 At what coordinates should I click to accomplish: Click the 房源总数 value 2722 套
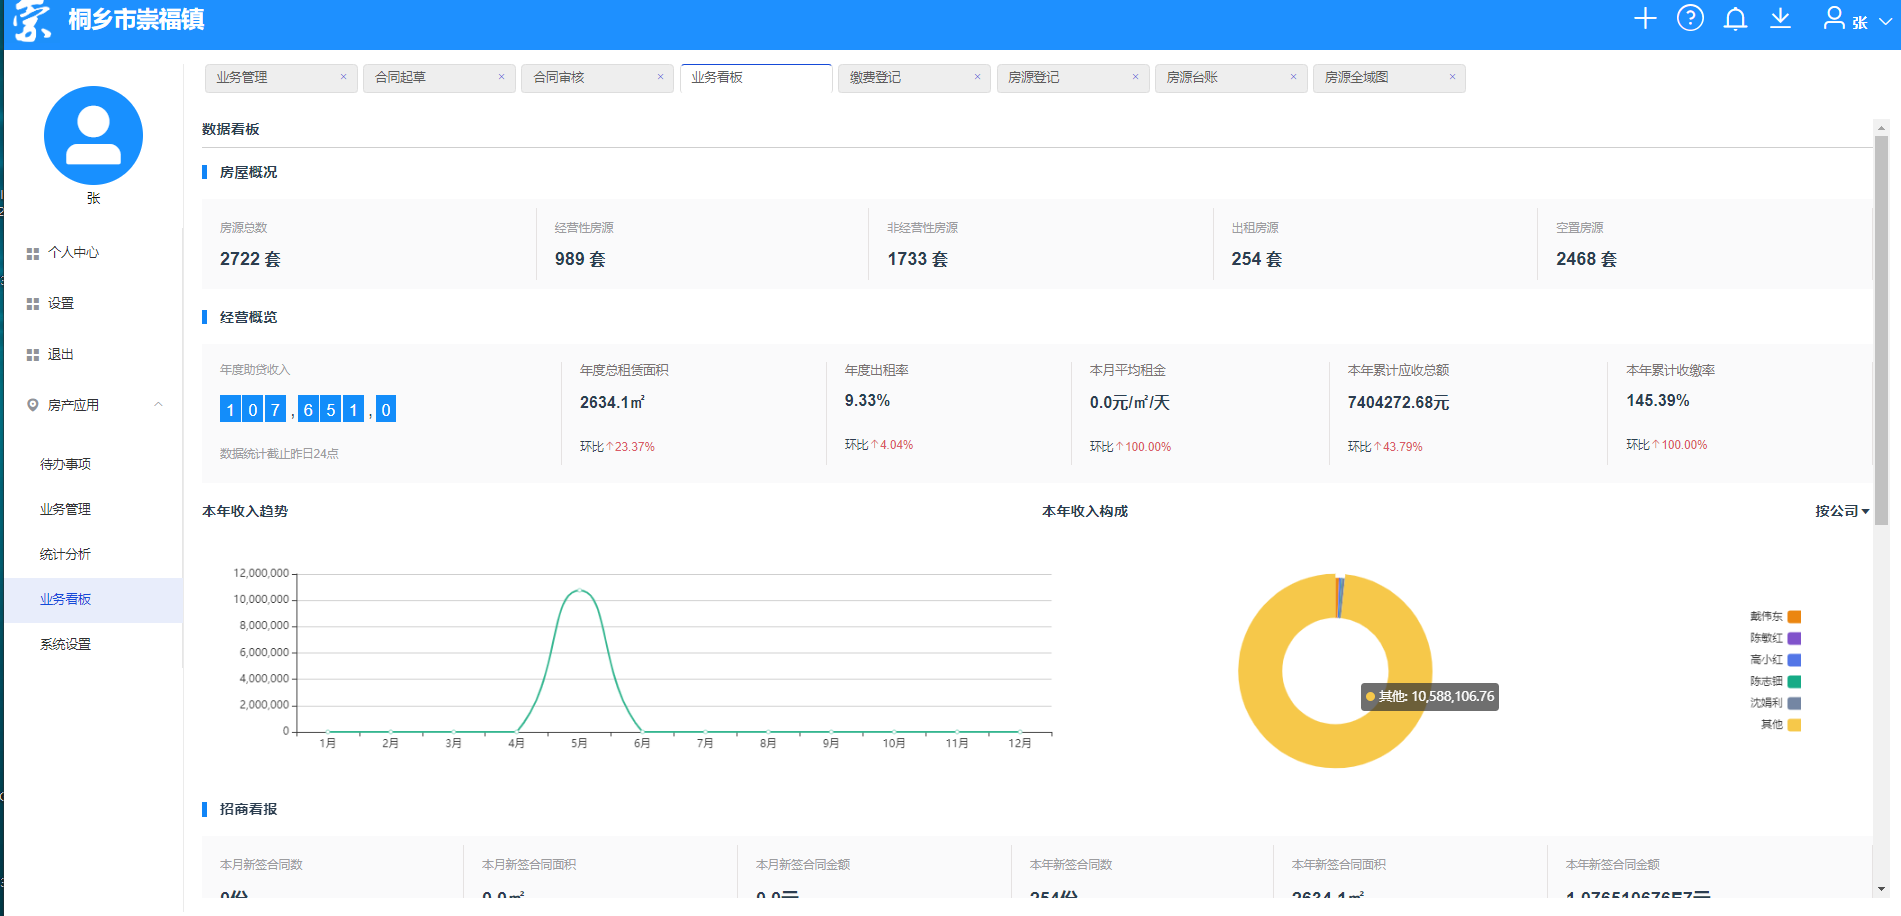point(250,259)
